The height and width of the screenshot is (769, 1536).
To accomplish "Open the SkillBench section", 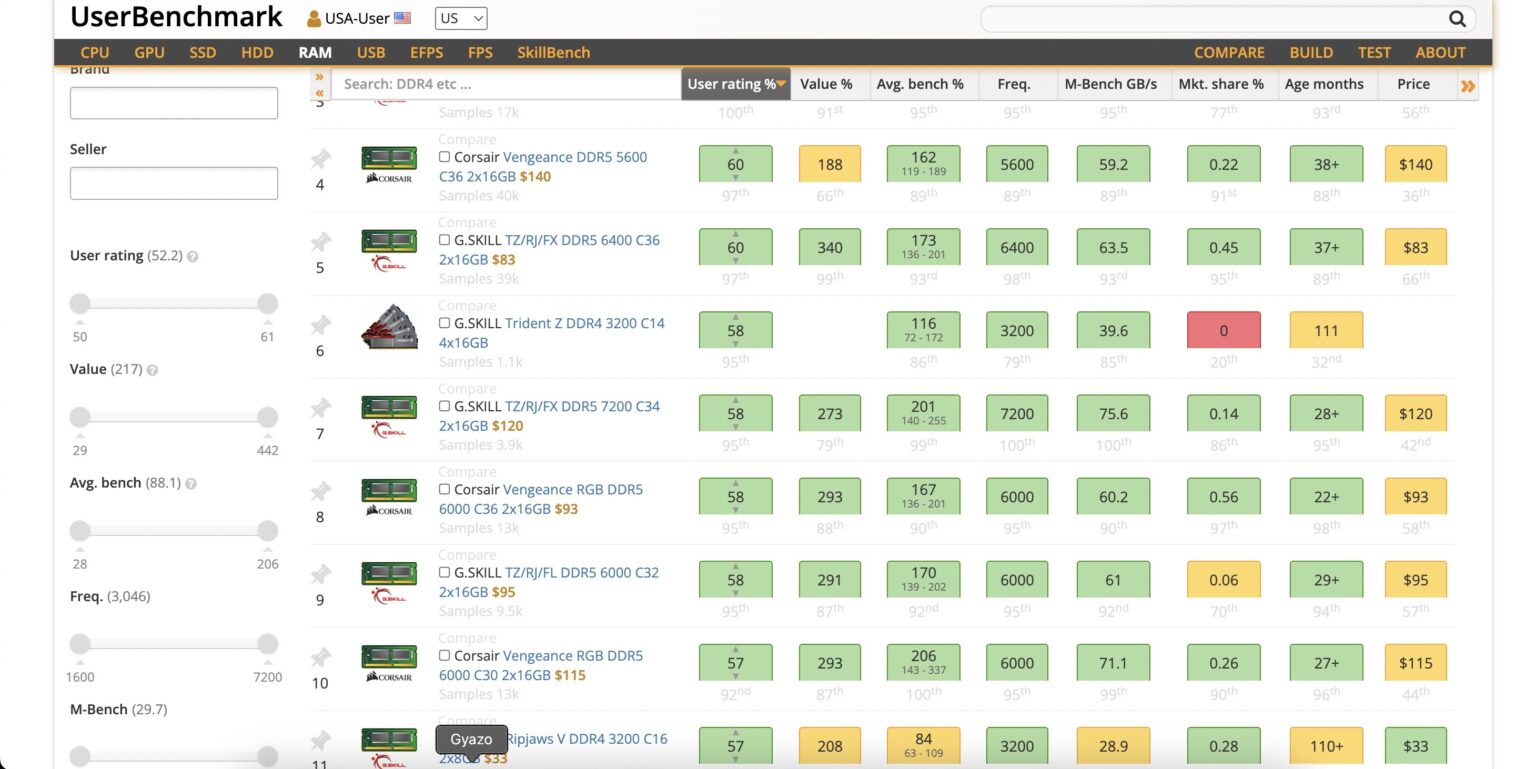I will [x=553, y=52].
